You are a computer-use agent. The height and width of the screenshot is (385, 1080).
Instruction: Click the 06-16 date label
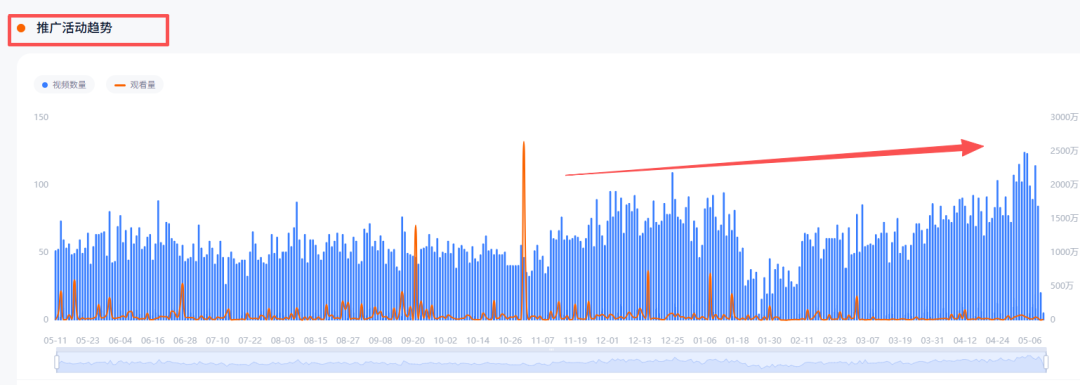[x=153, y=340]
